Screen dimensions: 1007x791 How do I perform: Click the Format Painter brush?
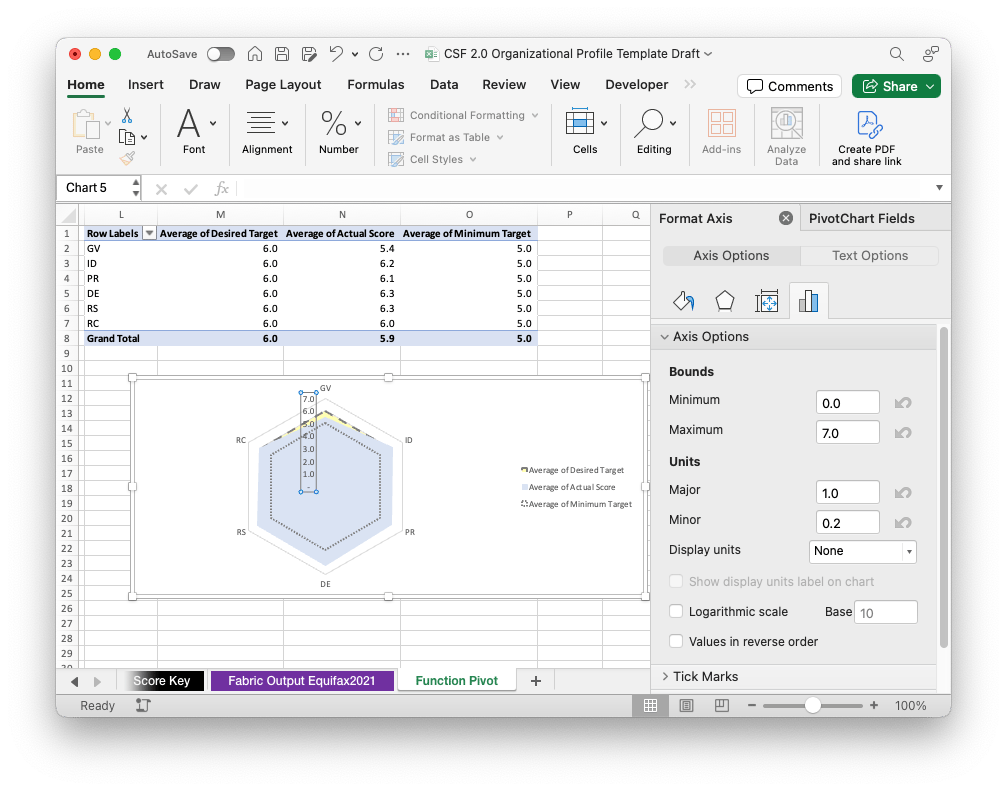click(x=127, y=158)
